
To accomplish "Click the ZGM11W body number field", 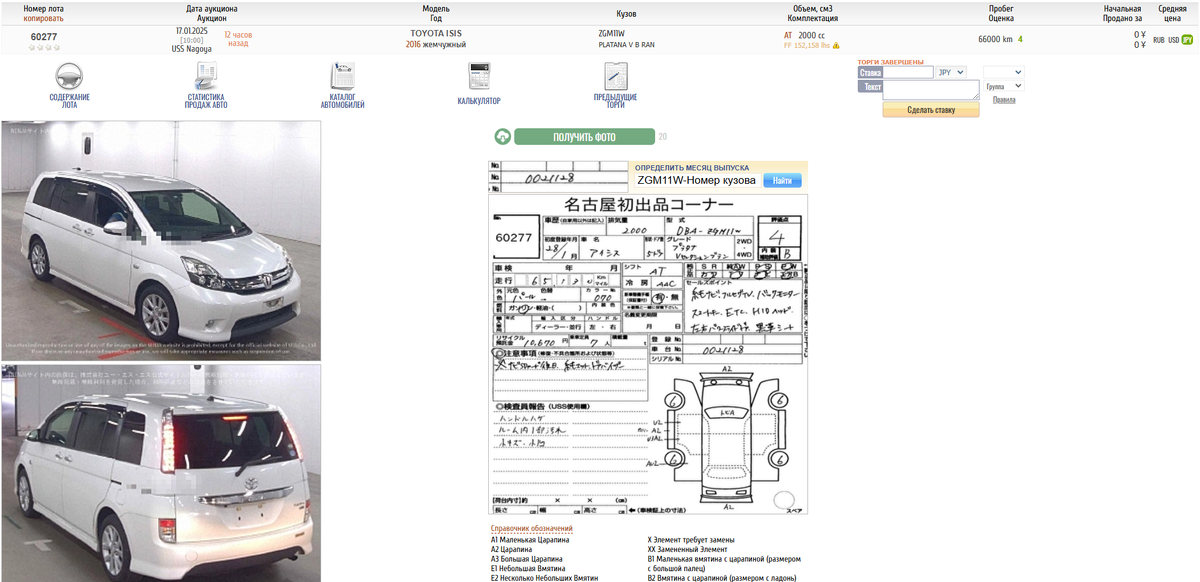I will [696, 180].
